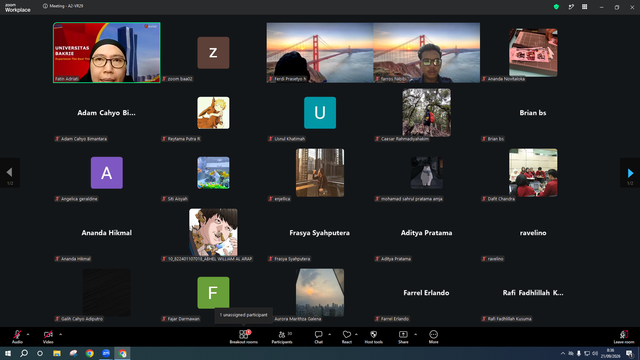Select ABHEL WILLIAM AL ARAP's cartoon avatar

click(213, 233)
